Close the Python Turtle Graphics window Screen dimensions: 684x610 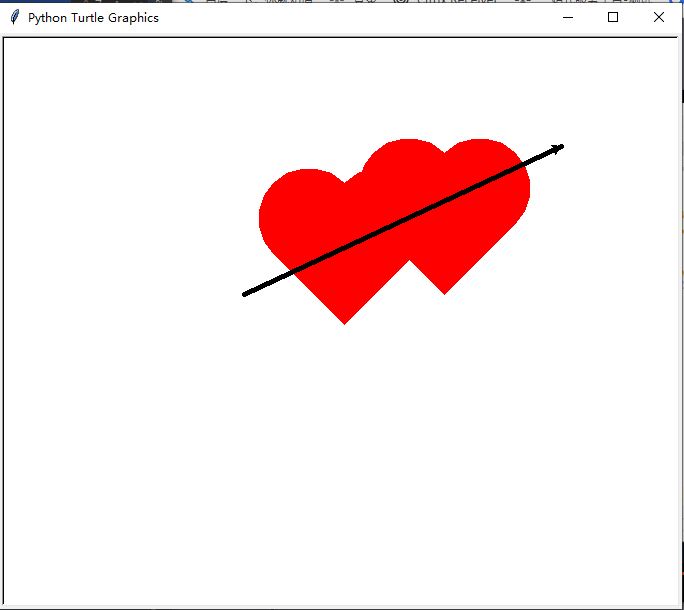click(658, 17)
